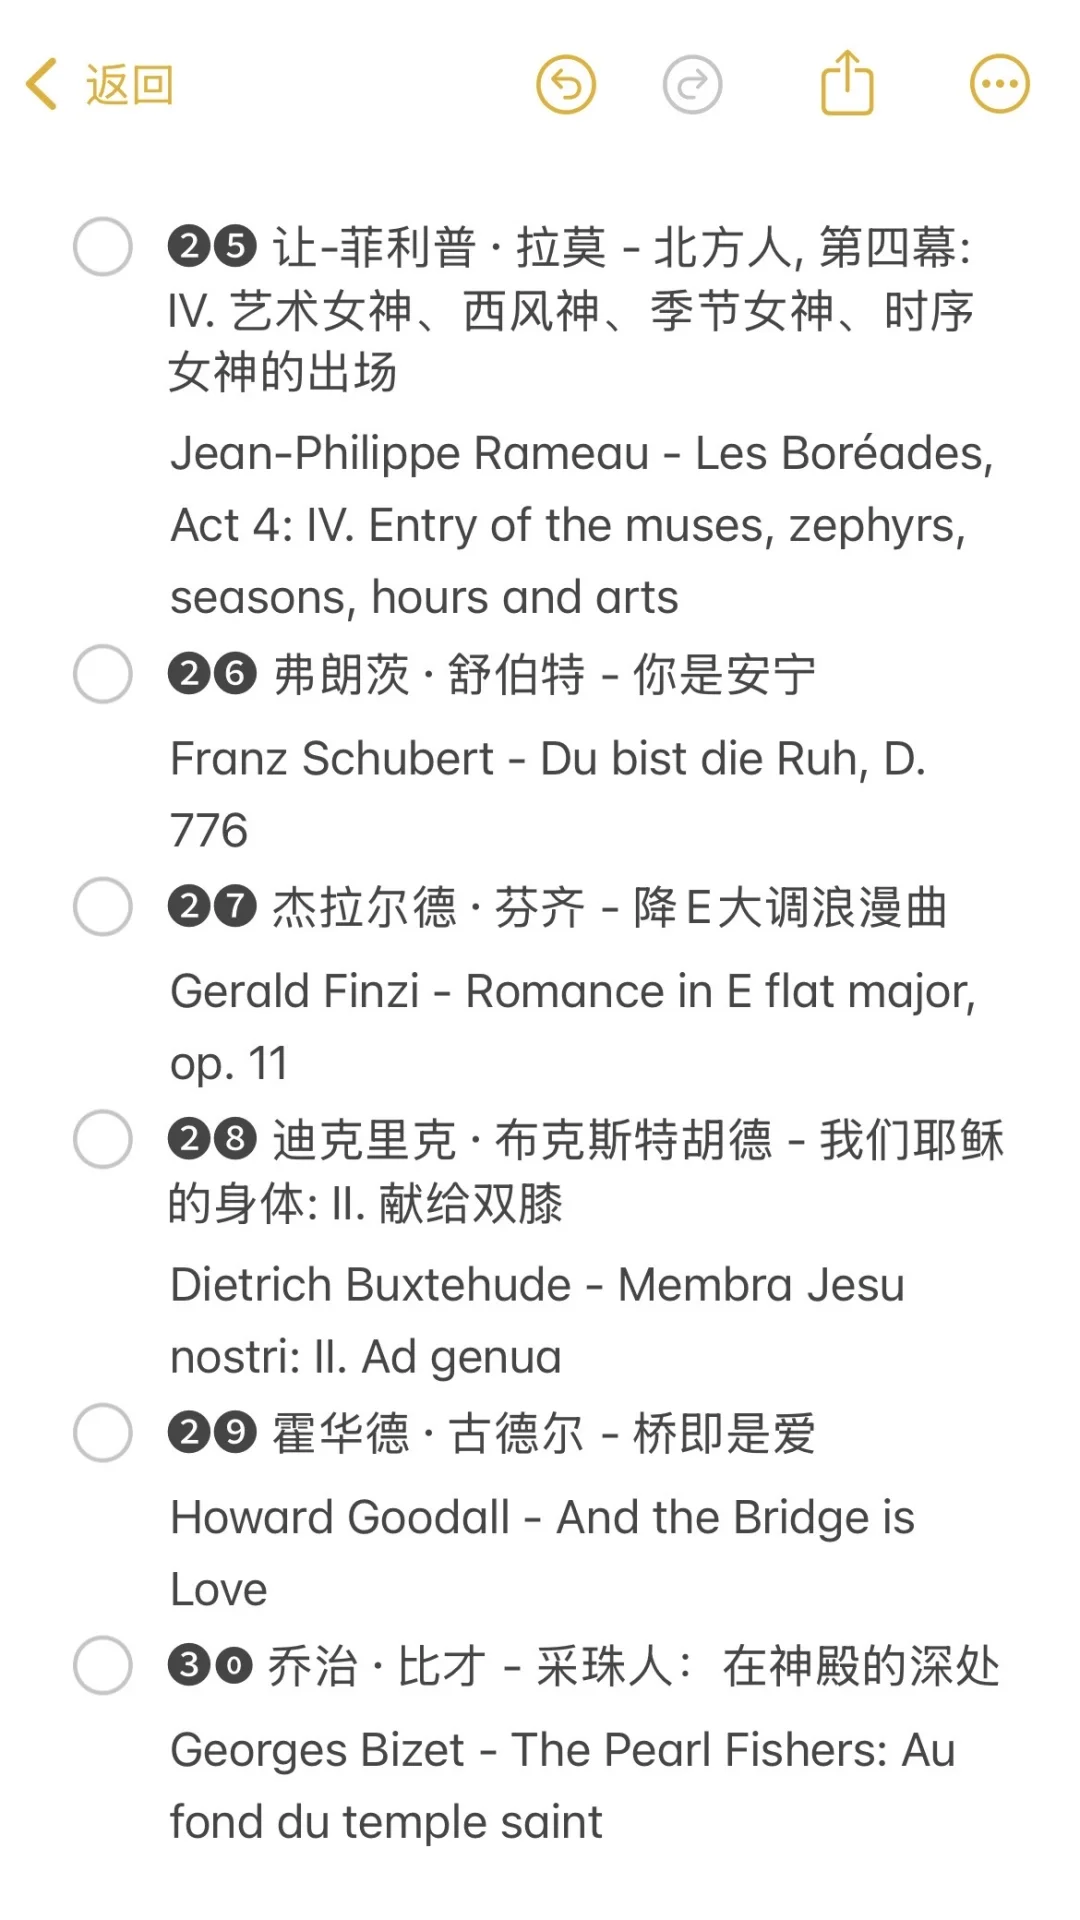Check off item 30 Bizet Pearl Fishers

pyautogui.click(x=103, y=1665)
